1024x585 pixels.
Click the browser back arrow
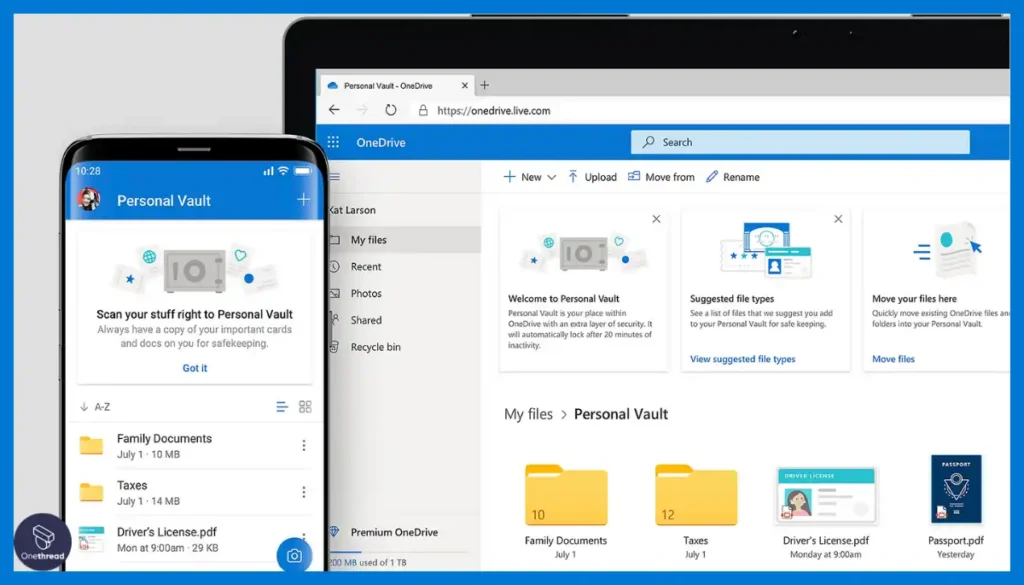pyautogui.click(x=334, y=110)
